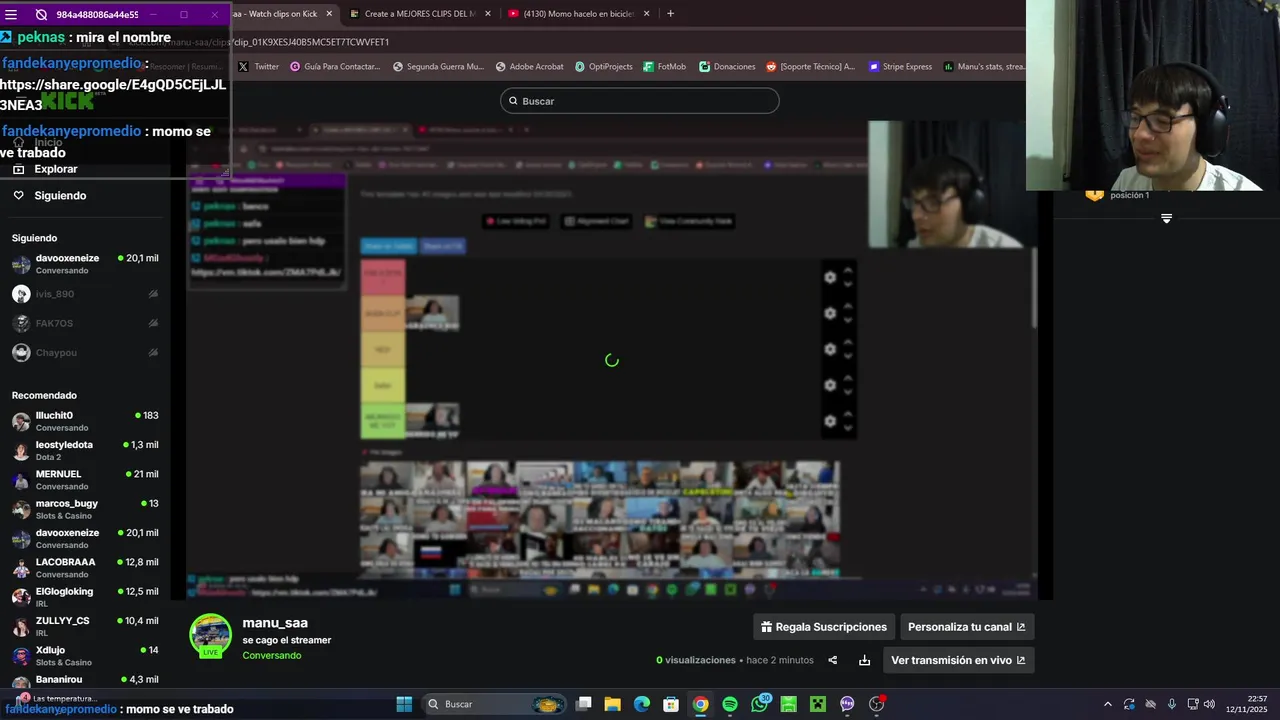Open volume control in system tray

pyautogui.click(x=1209, y=704)
